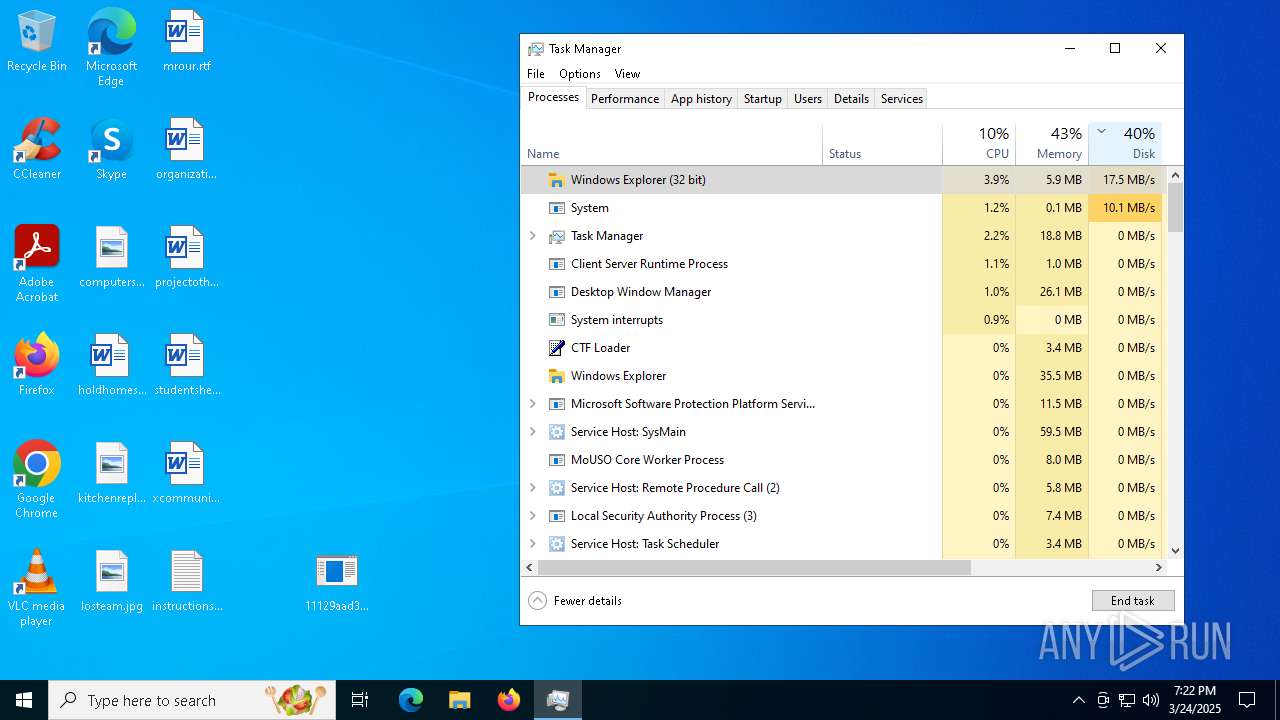
Task: Expand Local Security Authority Process group
Action: tap(533, 516)
